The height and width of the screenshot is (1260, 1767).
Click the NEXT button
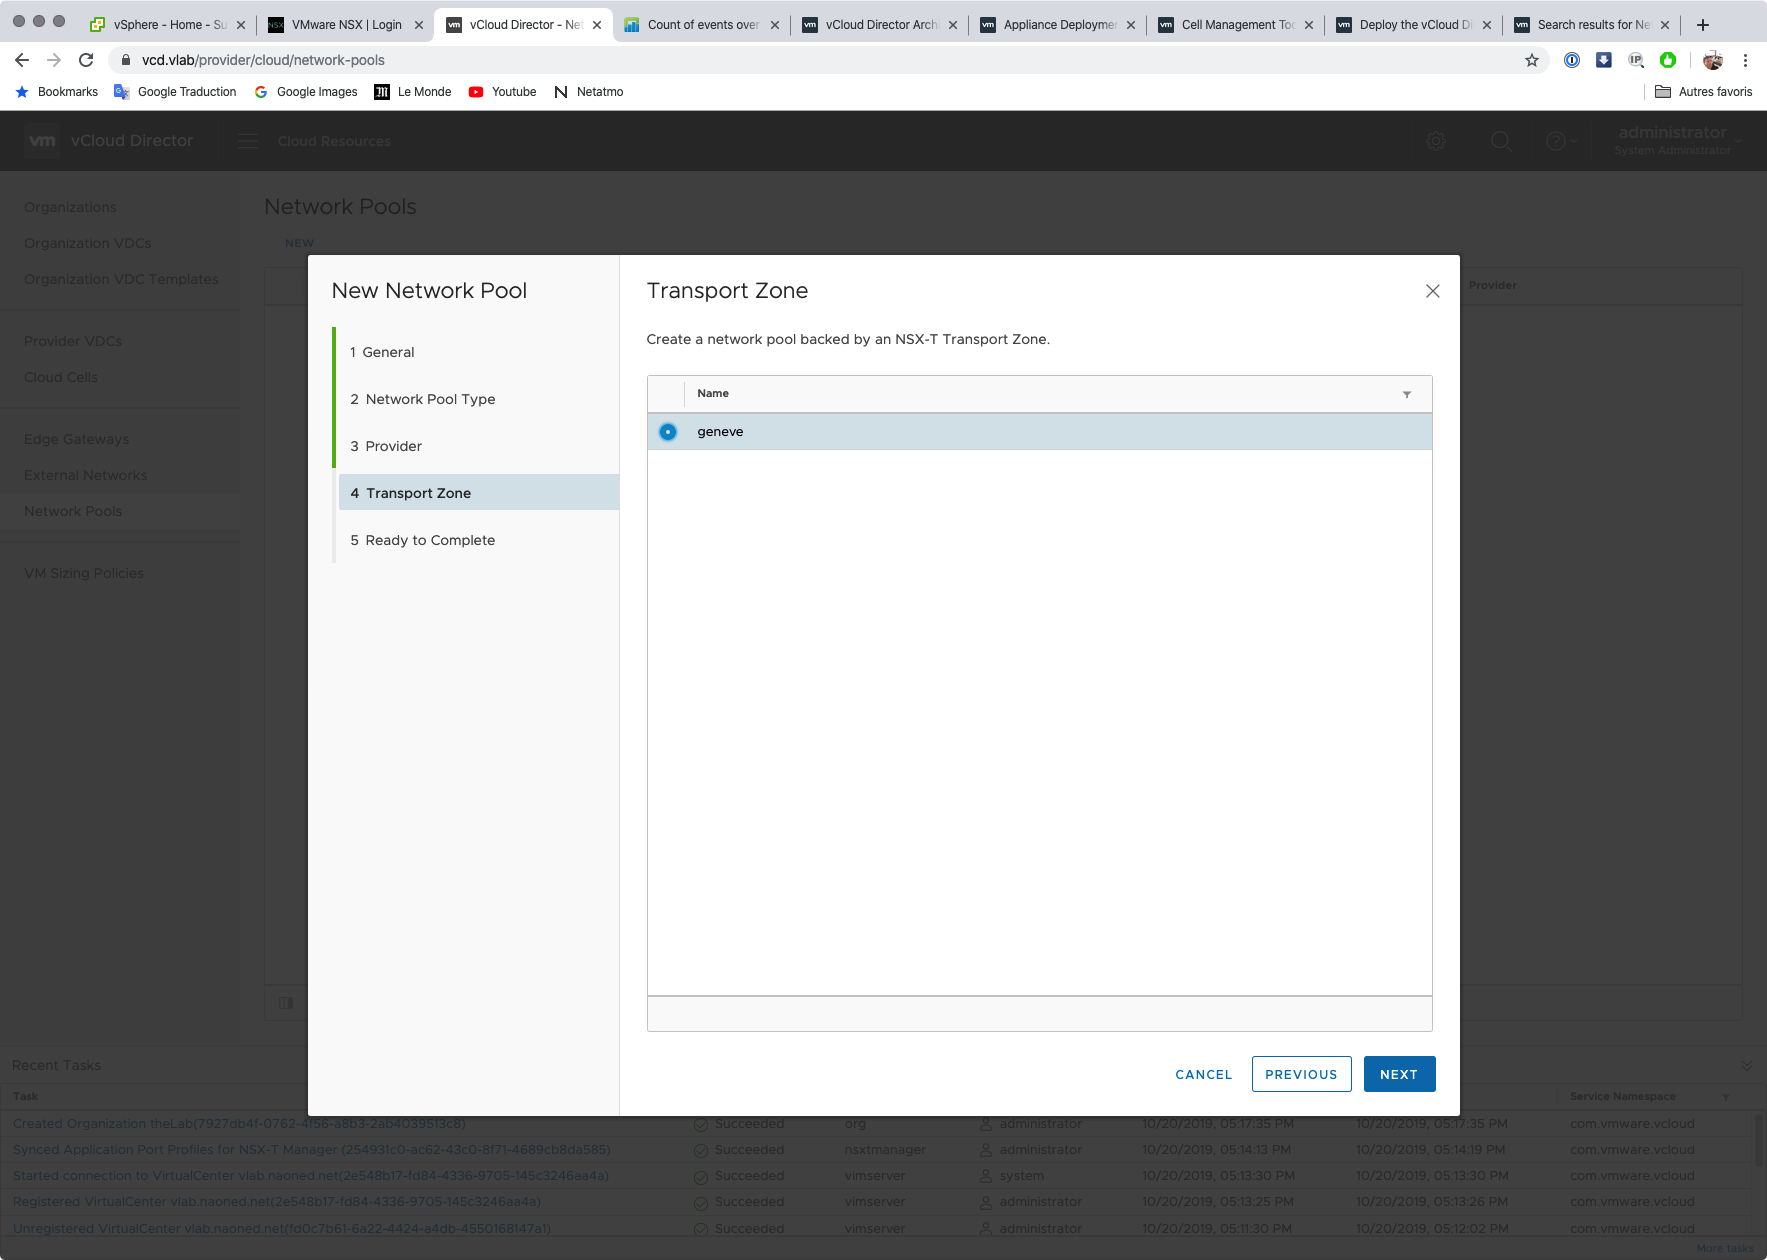[1398, 1074]
